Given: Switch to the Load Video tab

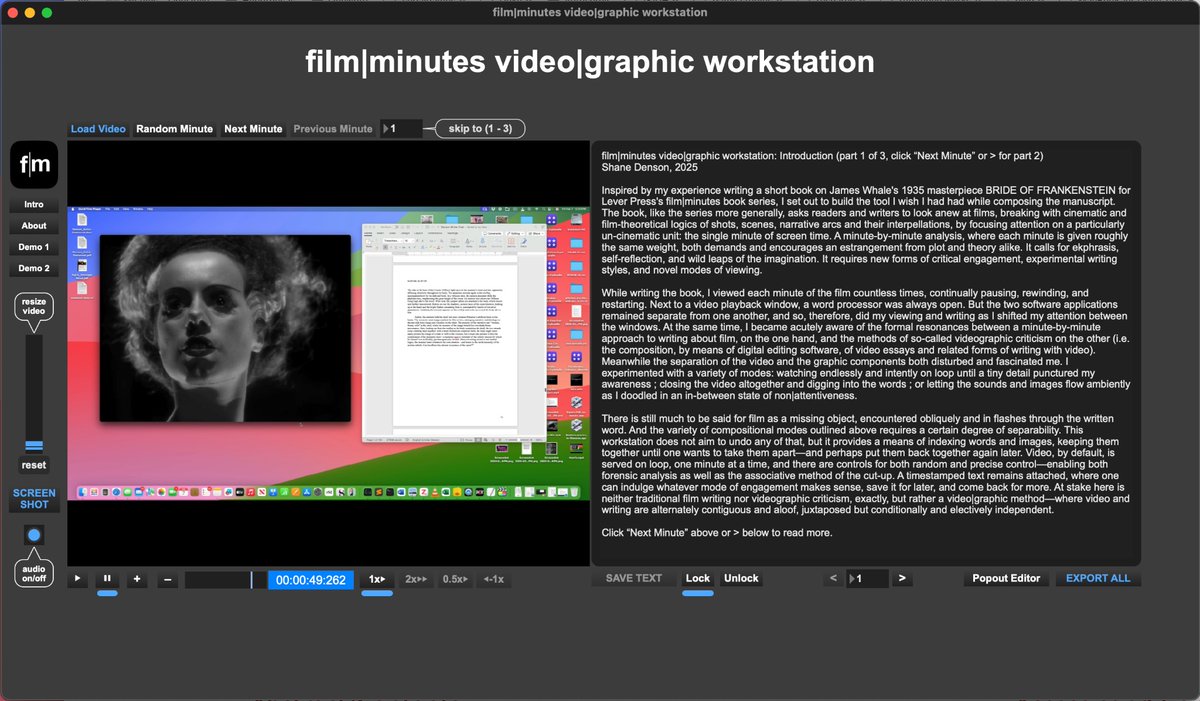Looking at the screenshot, I should point(97,128).
